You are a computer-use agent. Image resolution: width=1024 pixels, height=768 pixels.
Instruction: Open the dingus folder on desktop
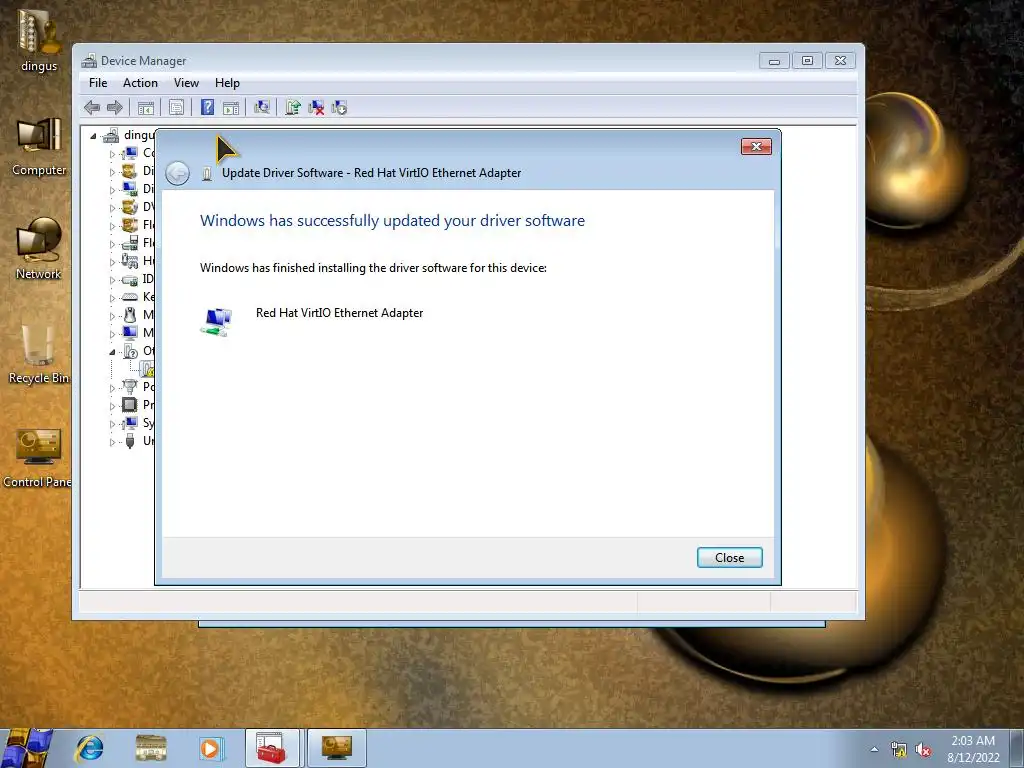tap(39, 38)
